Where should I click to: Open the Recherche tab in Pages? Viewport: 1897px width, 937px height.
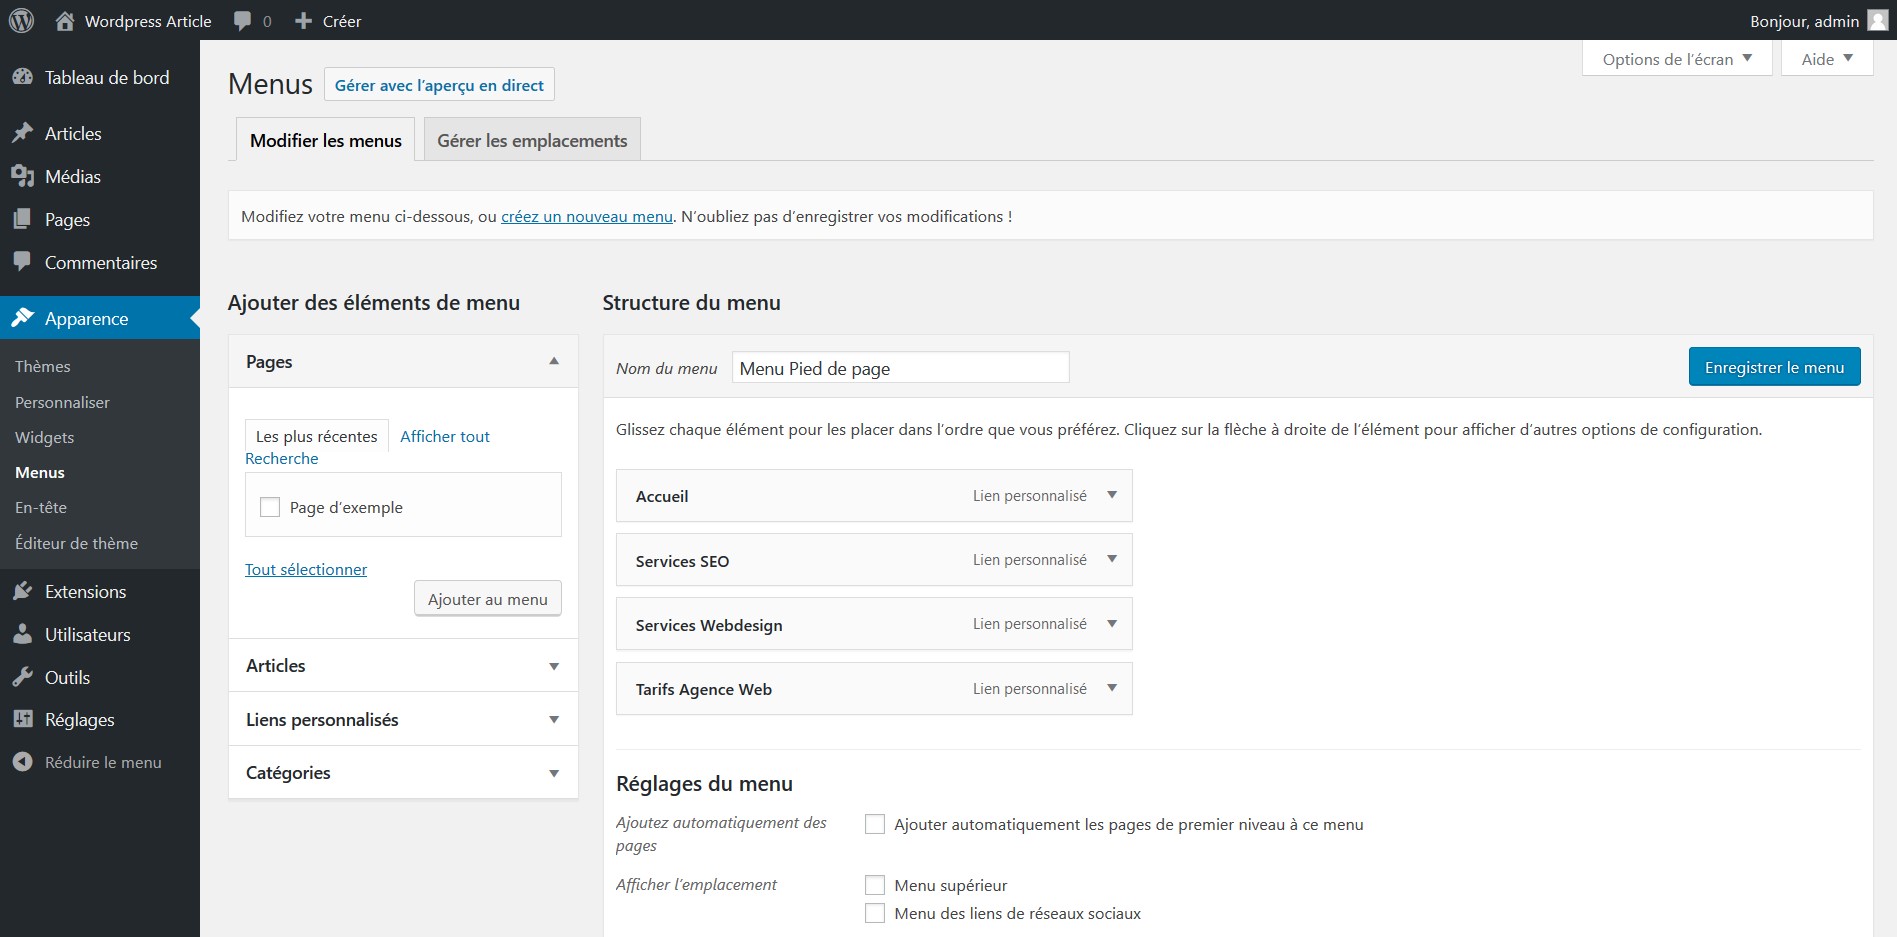282,458
